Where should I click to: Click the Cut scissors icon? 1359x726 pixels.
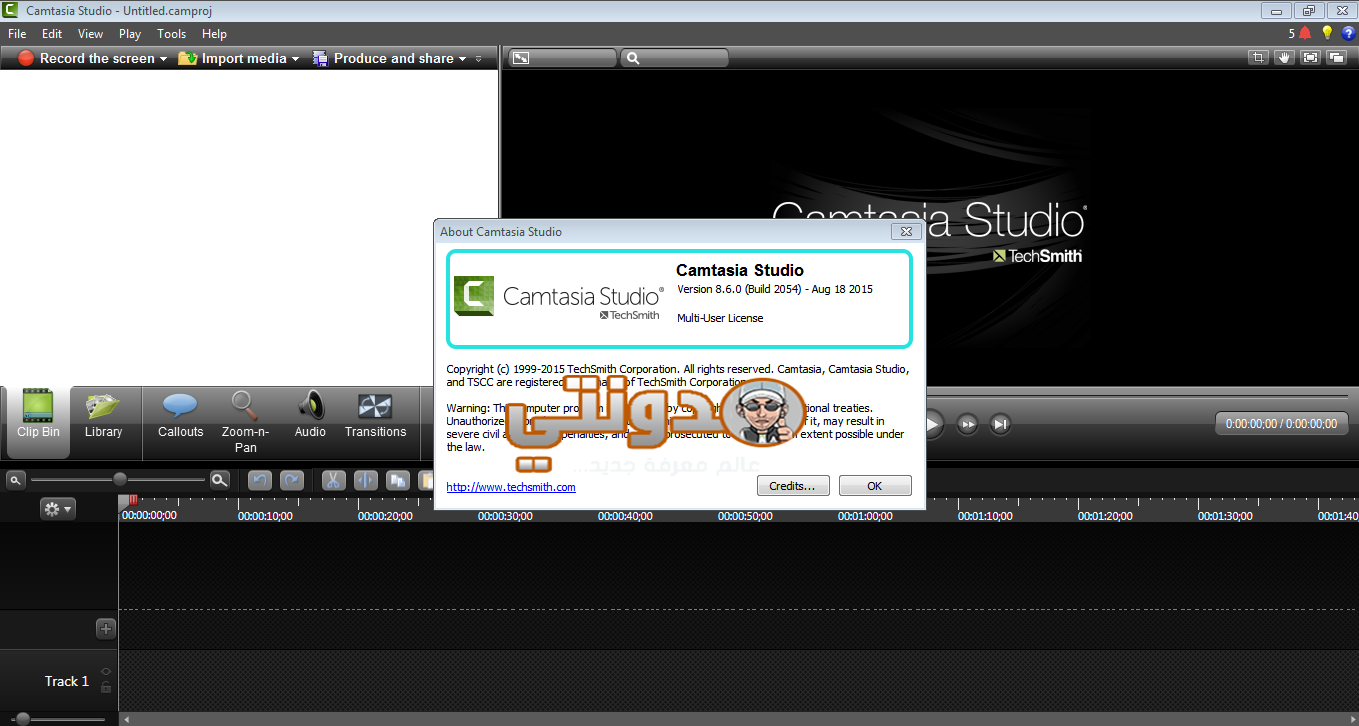[x=333, y=480]
